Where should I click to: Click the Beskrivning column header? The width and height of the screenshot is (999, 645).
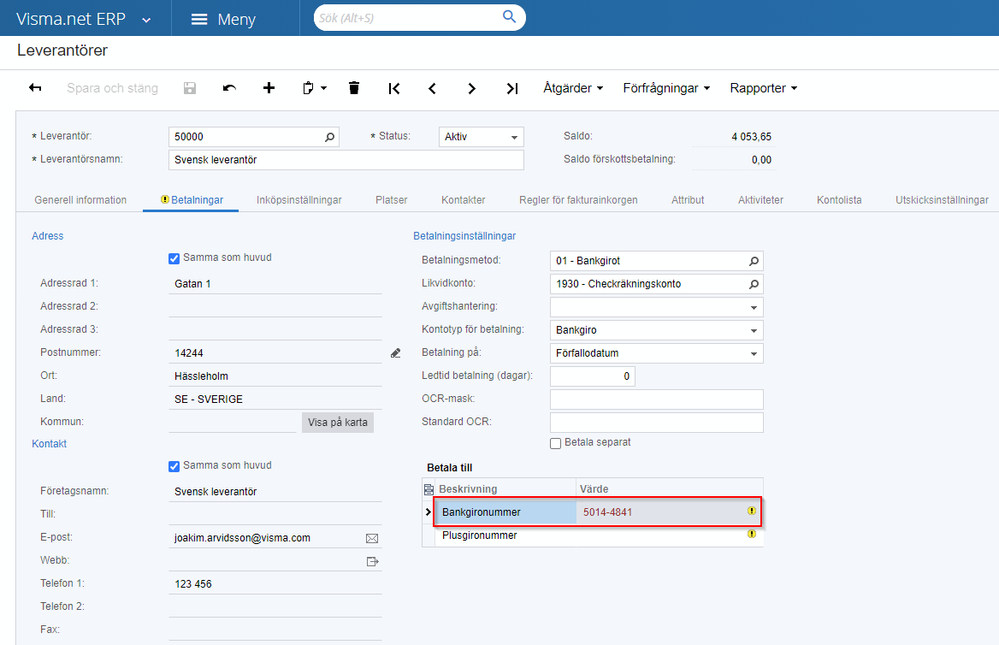[506, 489]
